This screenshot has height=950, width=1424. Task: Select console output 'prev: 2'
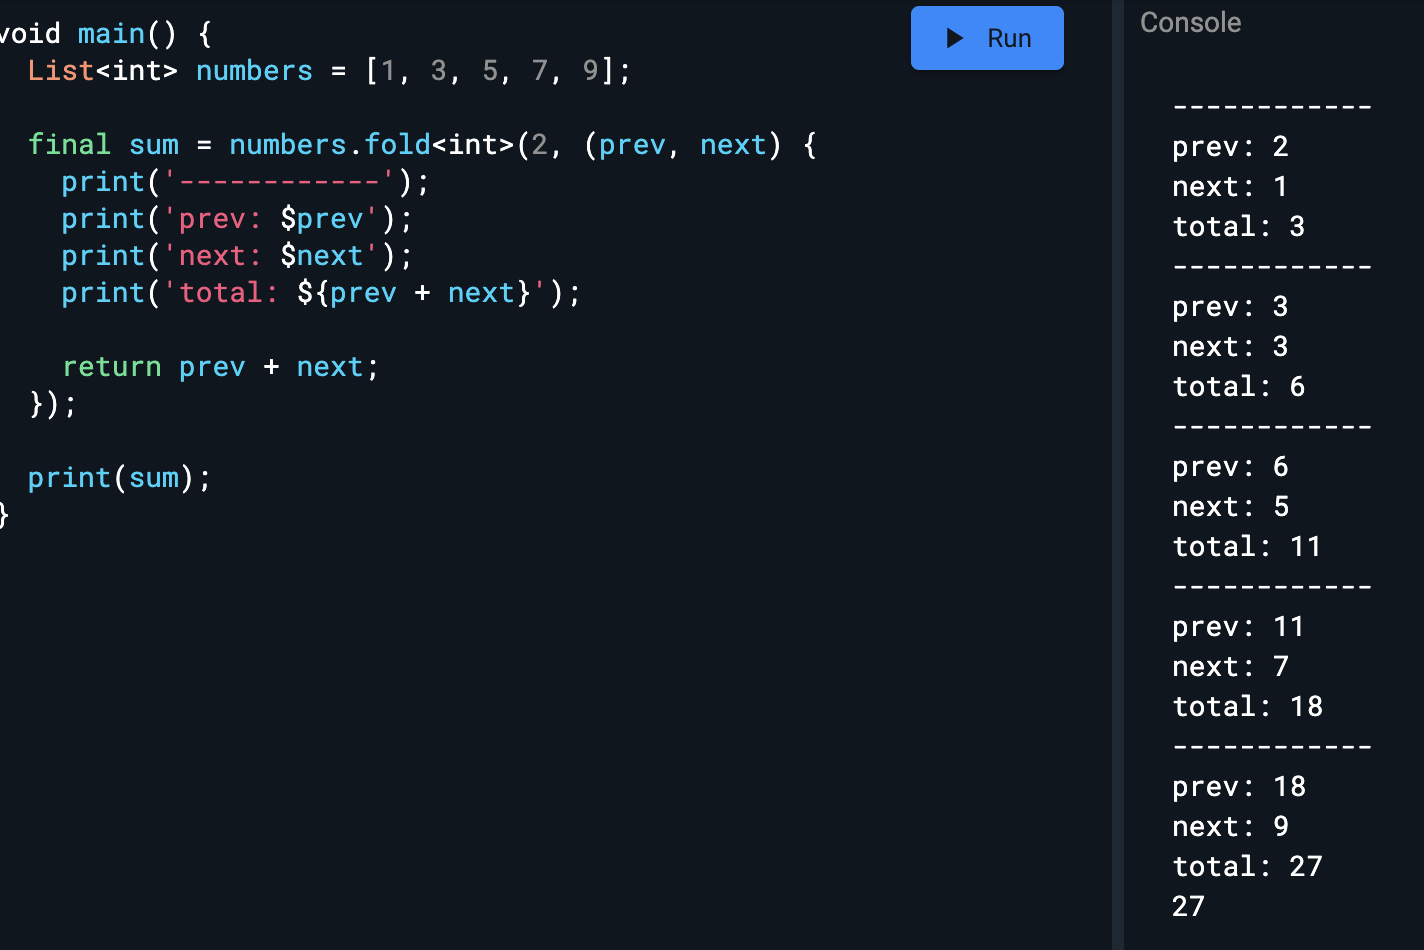pos(1230,147)
